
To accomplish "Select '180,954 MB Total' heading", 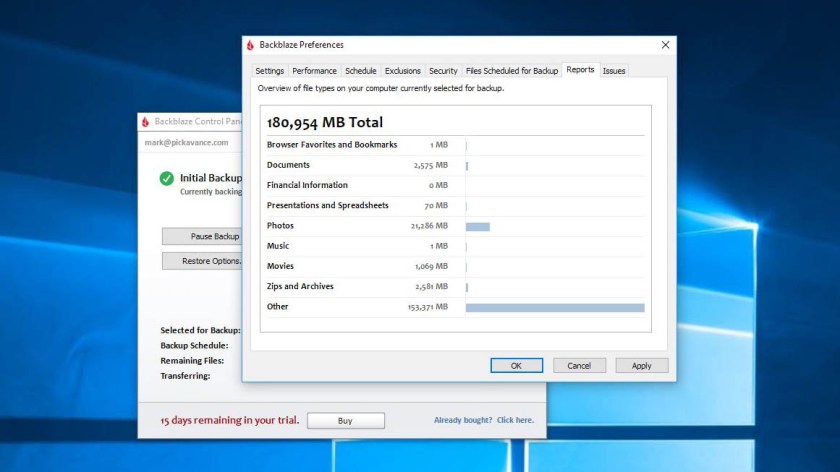I will coord(325,122).
